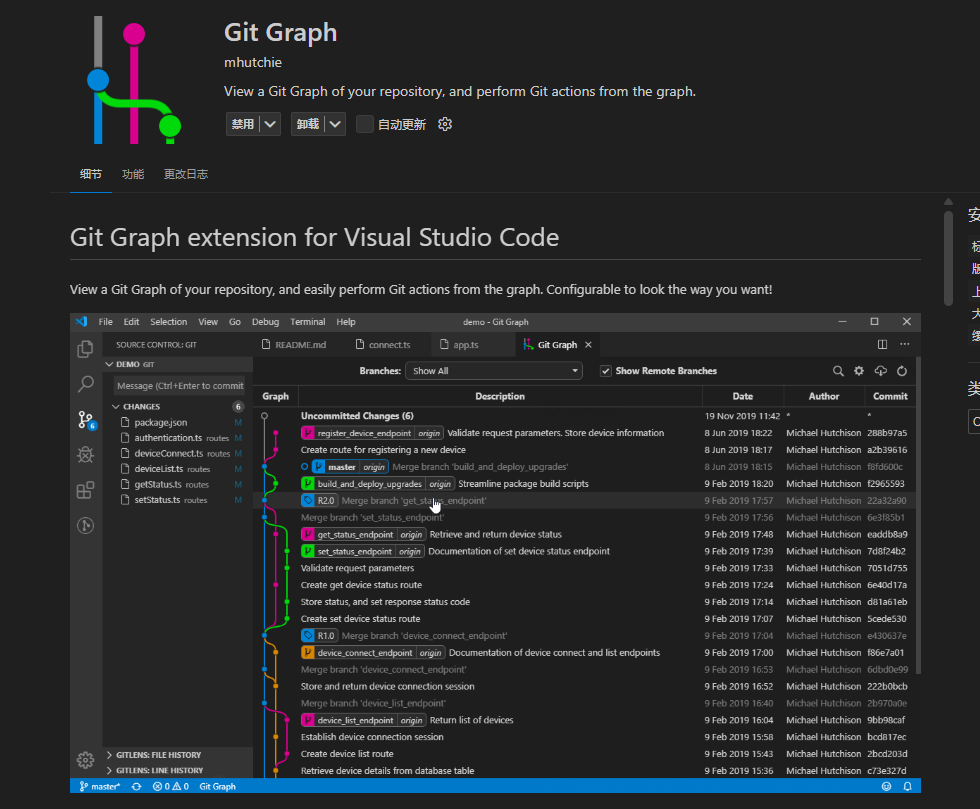Click the register_device_endpoint branch label
The image size is (980, 809).
pyautogui.click(x=372, y=433)
